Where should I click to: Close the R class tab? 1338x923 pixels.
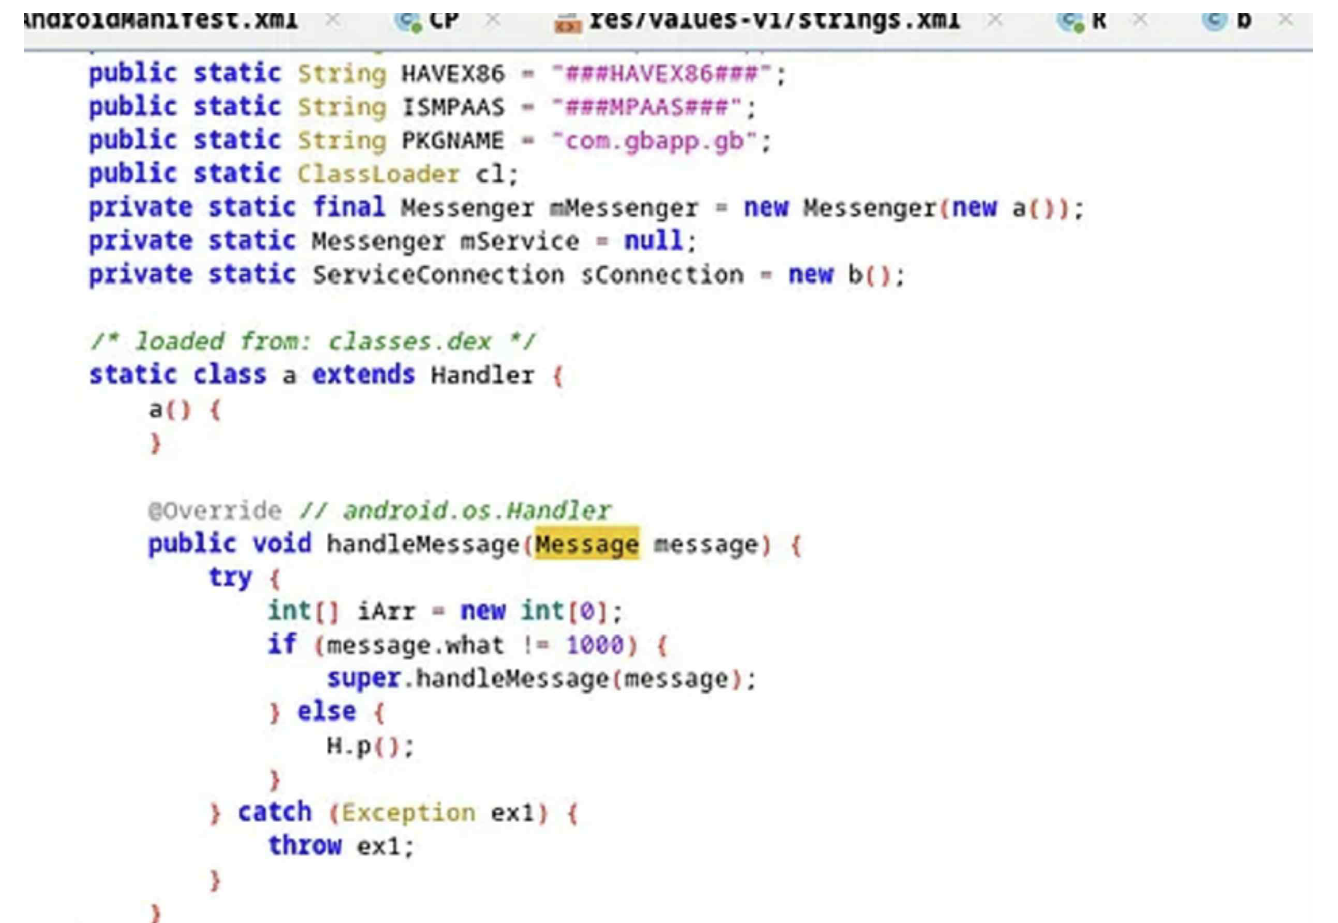(x=1140, y=20)
